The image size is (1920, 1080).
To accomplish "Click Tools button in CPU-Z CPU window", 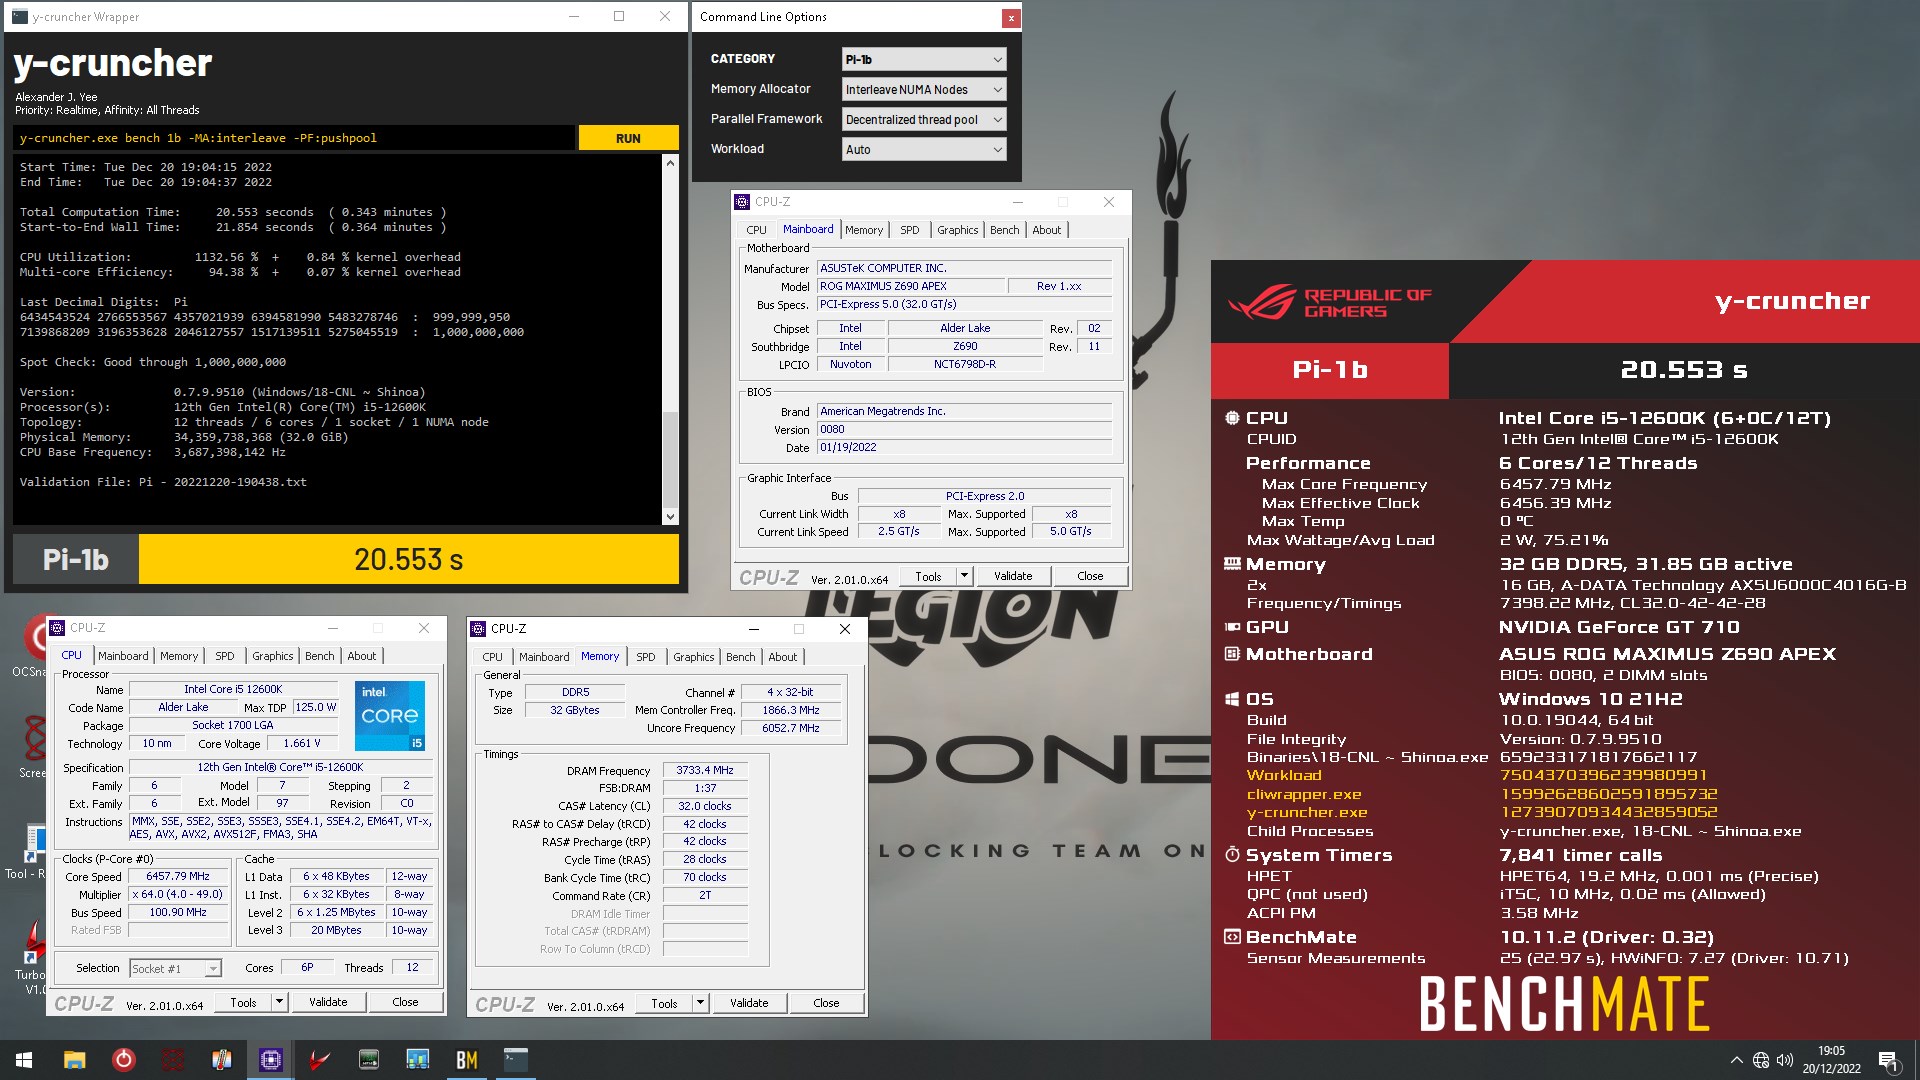I will click(243, 1002).
